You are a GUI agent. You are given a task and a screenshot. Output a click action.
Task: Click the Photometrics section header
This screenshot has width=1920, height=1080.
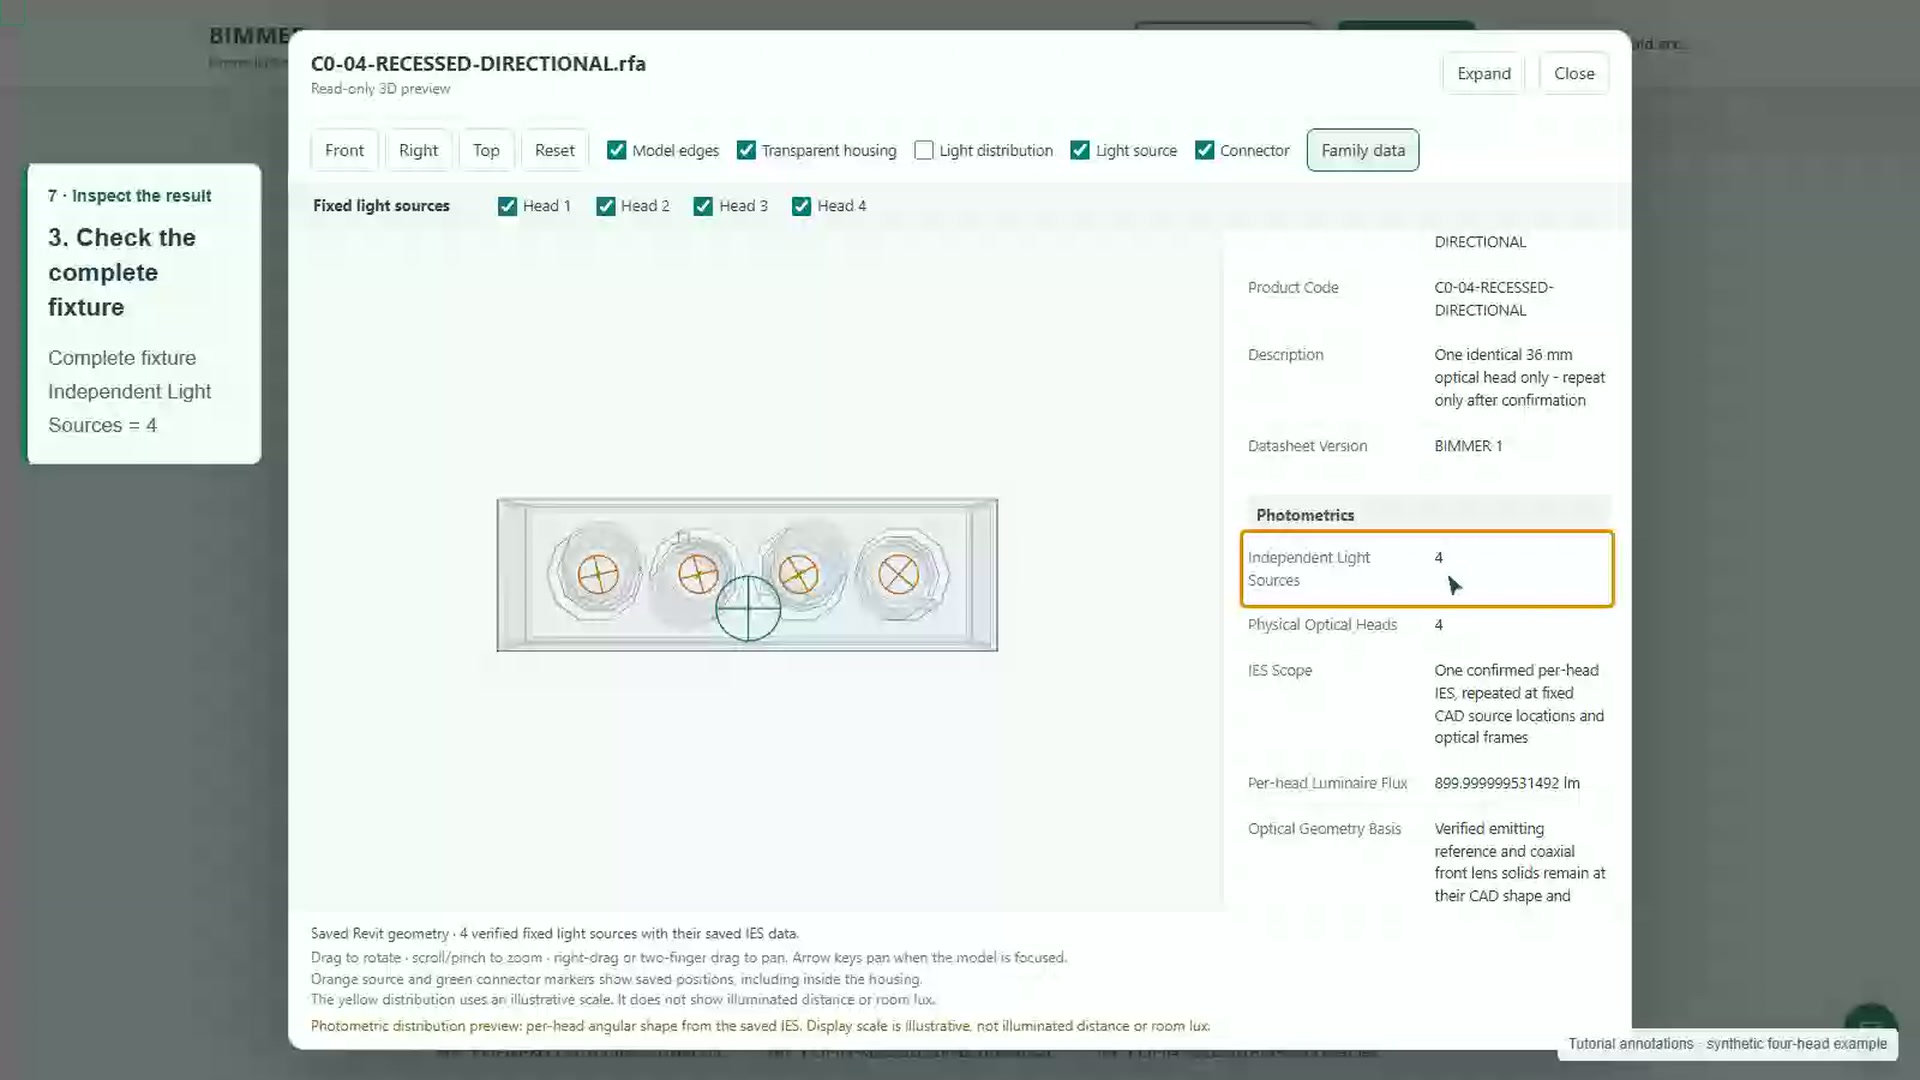pyautogui.click(x=1429, y=515)
